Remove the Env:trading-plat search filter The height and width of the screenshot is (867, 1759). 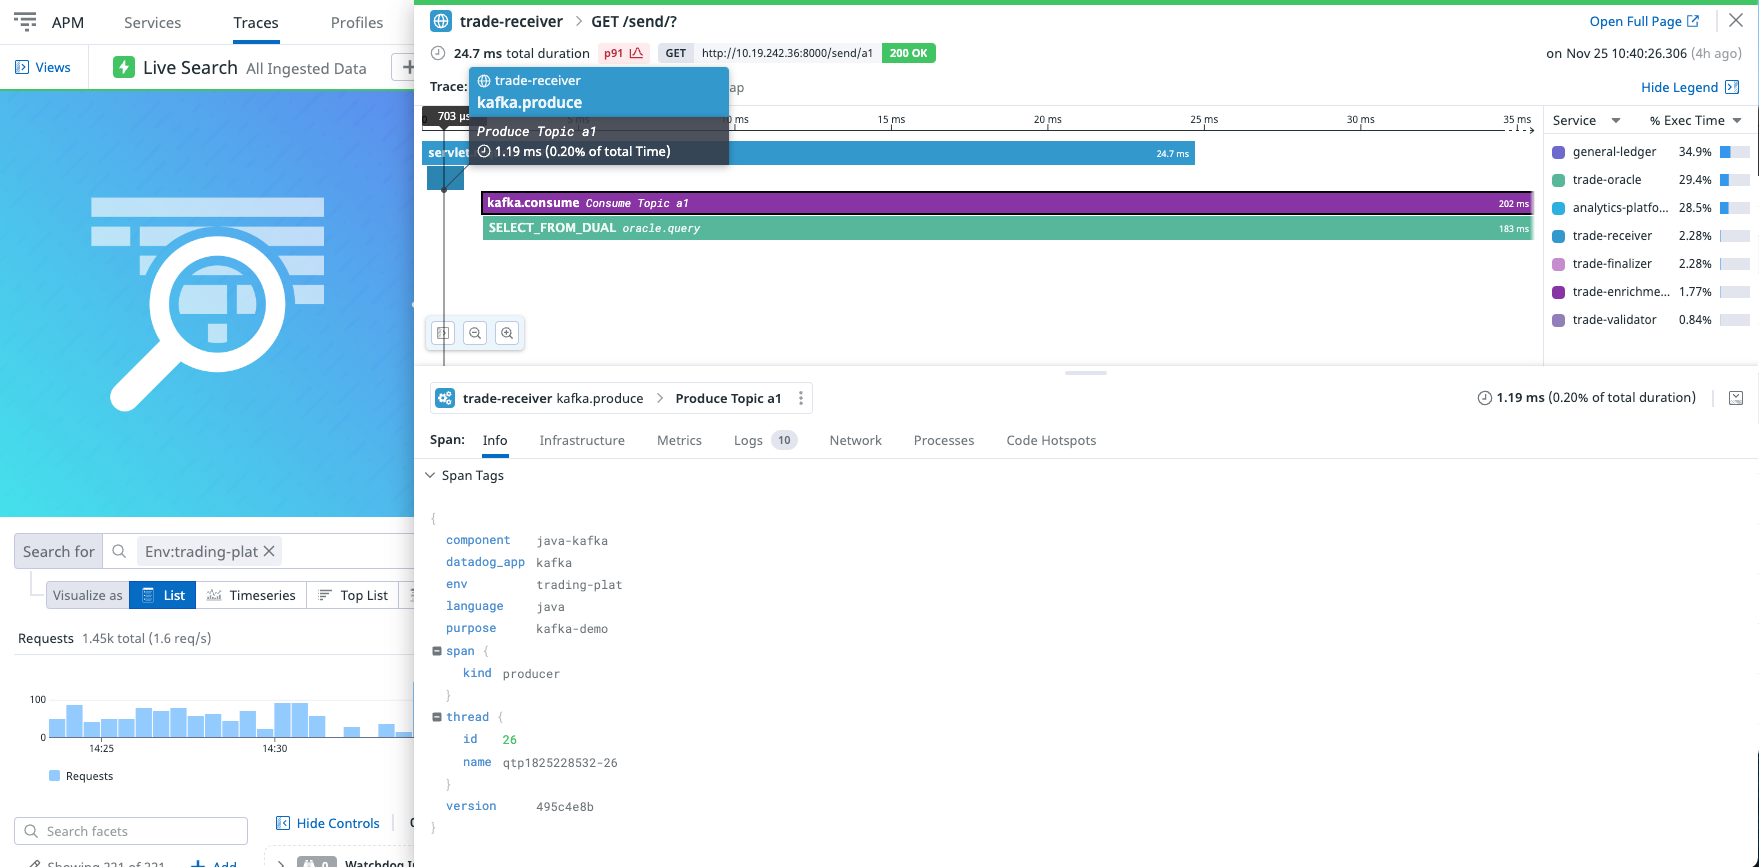pos(269,551)
